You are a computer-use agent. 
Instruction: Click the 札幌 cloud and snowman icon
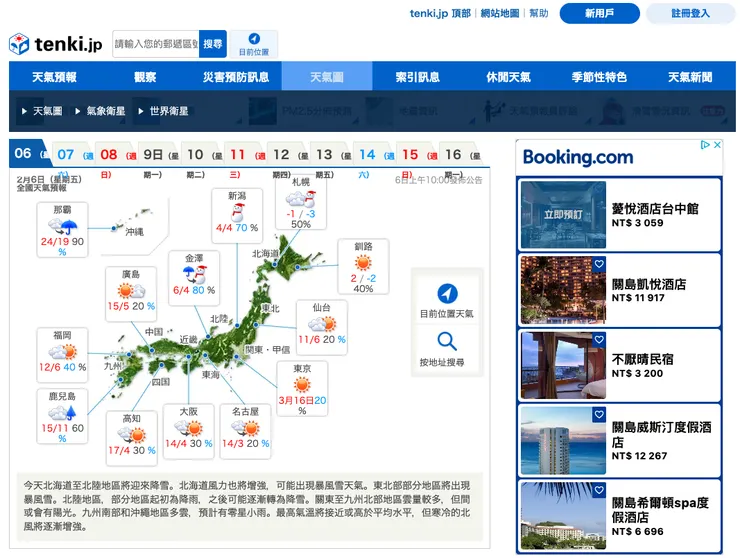click(x=301, y=199)
